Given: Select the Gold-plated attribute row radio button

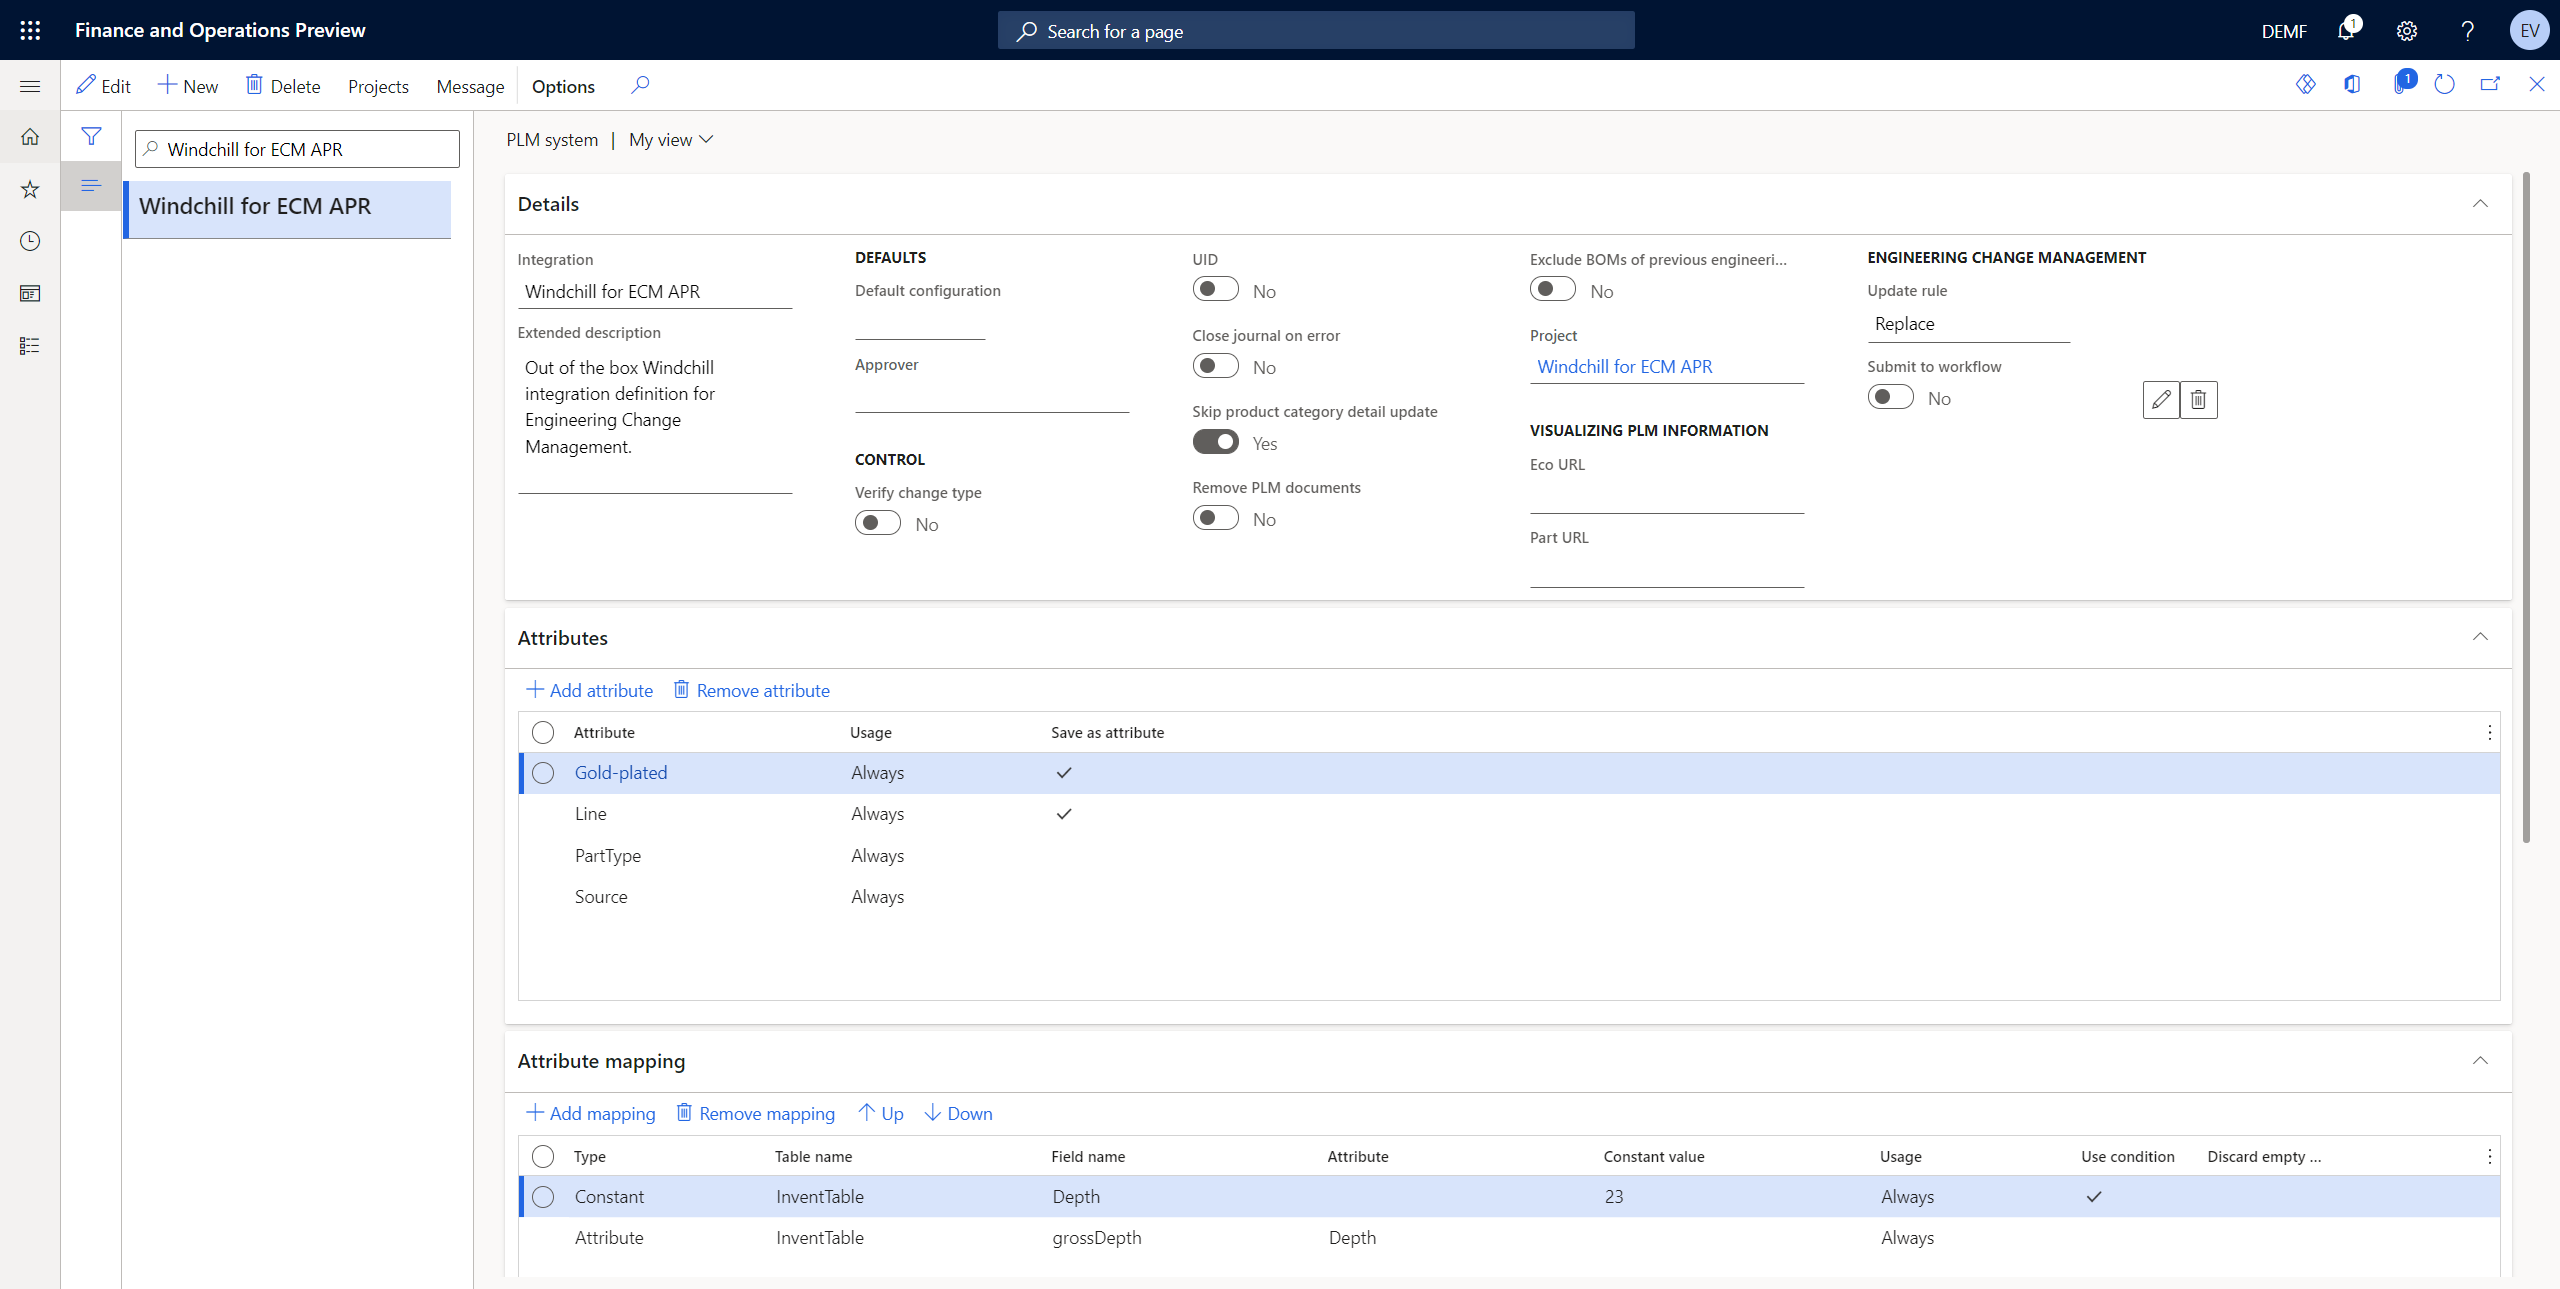Looking at the screenshot, I should click(543, 772).
